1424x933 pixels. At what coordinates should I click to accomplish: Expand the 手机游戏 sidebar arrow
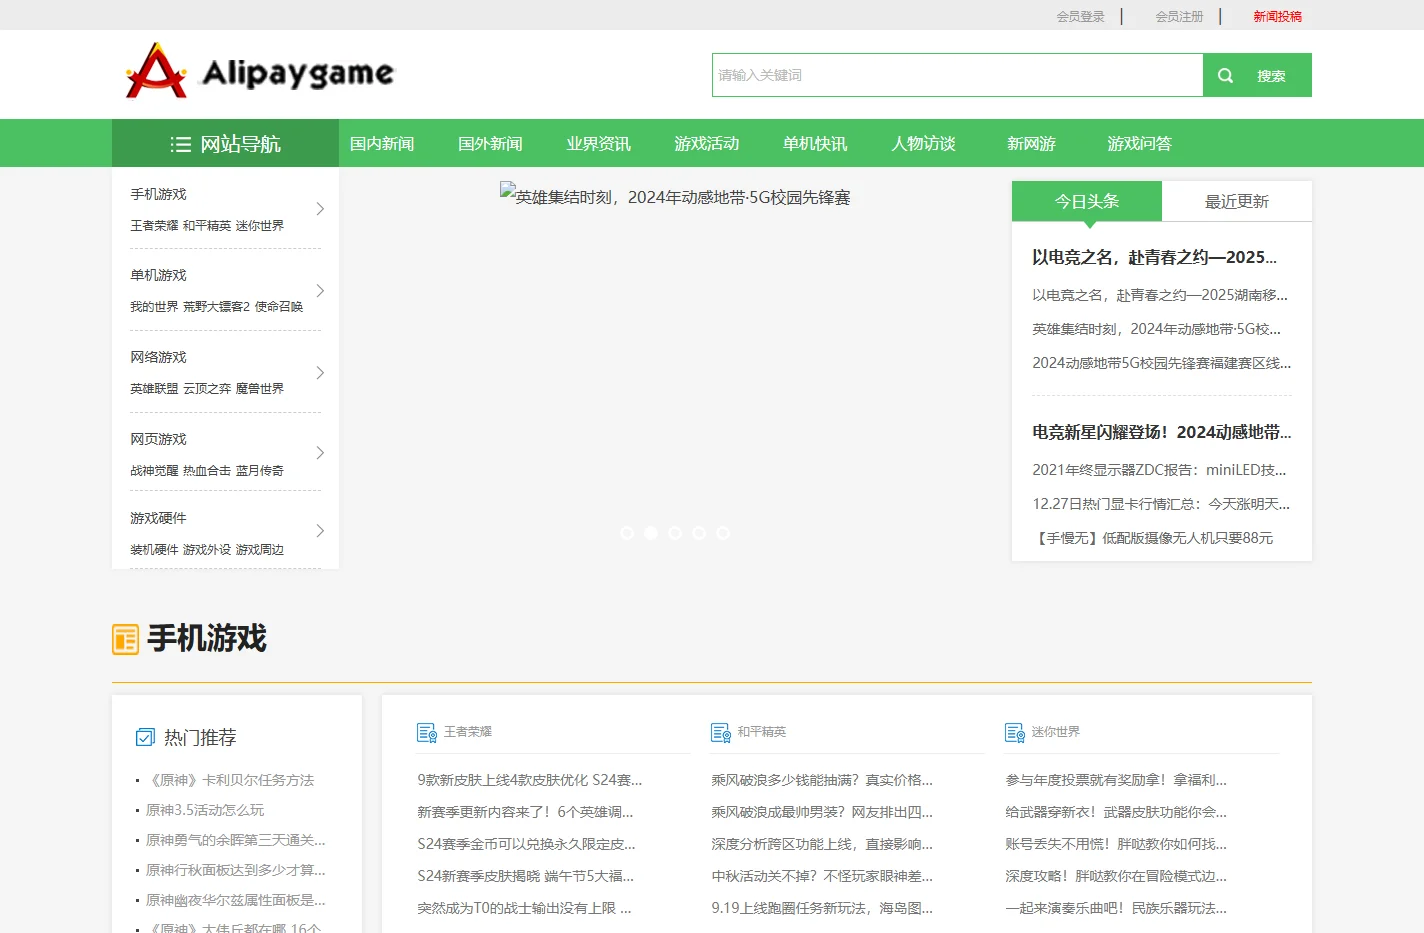pyautogui.click(x=320, y=209)
